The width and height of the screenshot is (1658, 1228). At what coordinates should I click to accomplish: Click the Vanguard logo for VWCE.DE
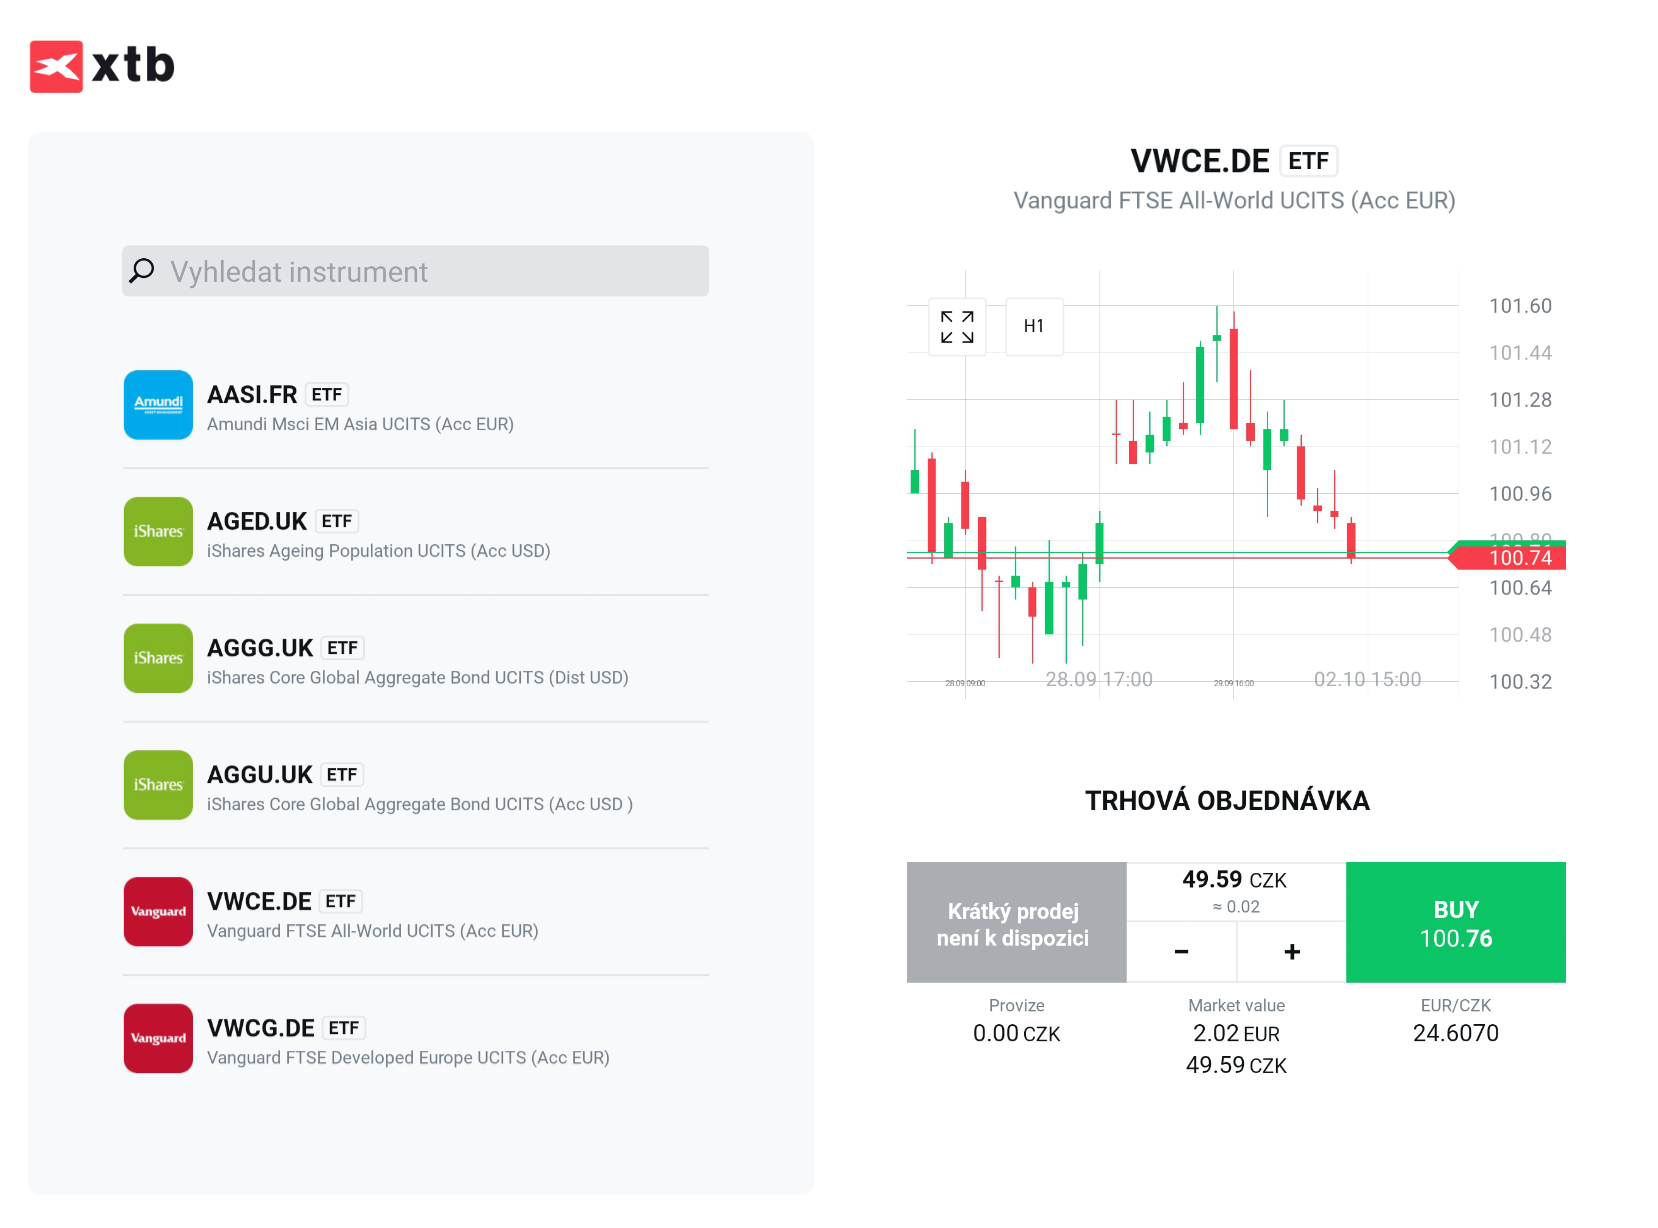point(158,912)
